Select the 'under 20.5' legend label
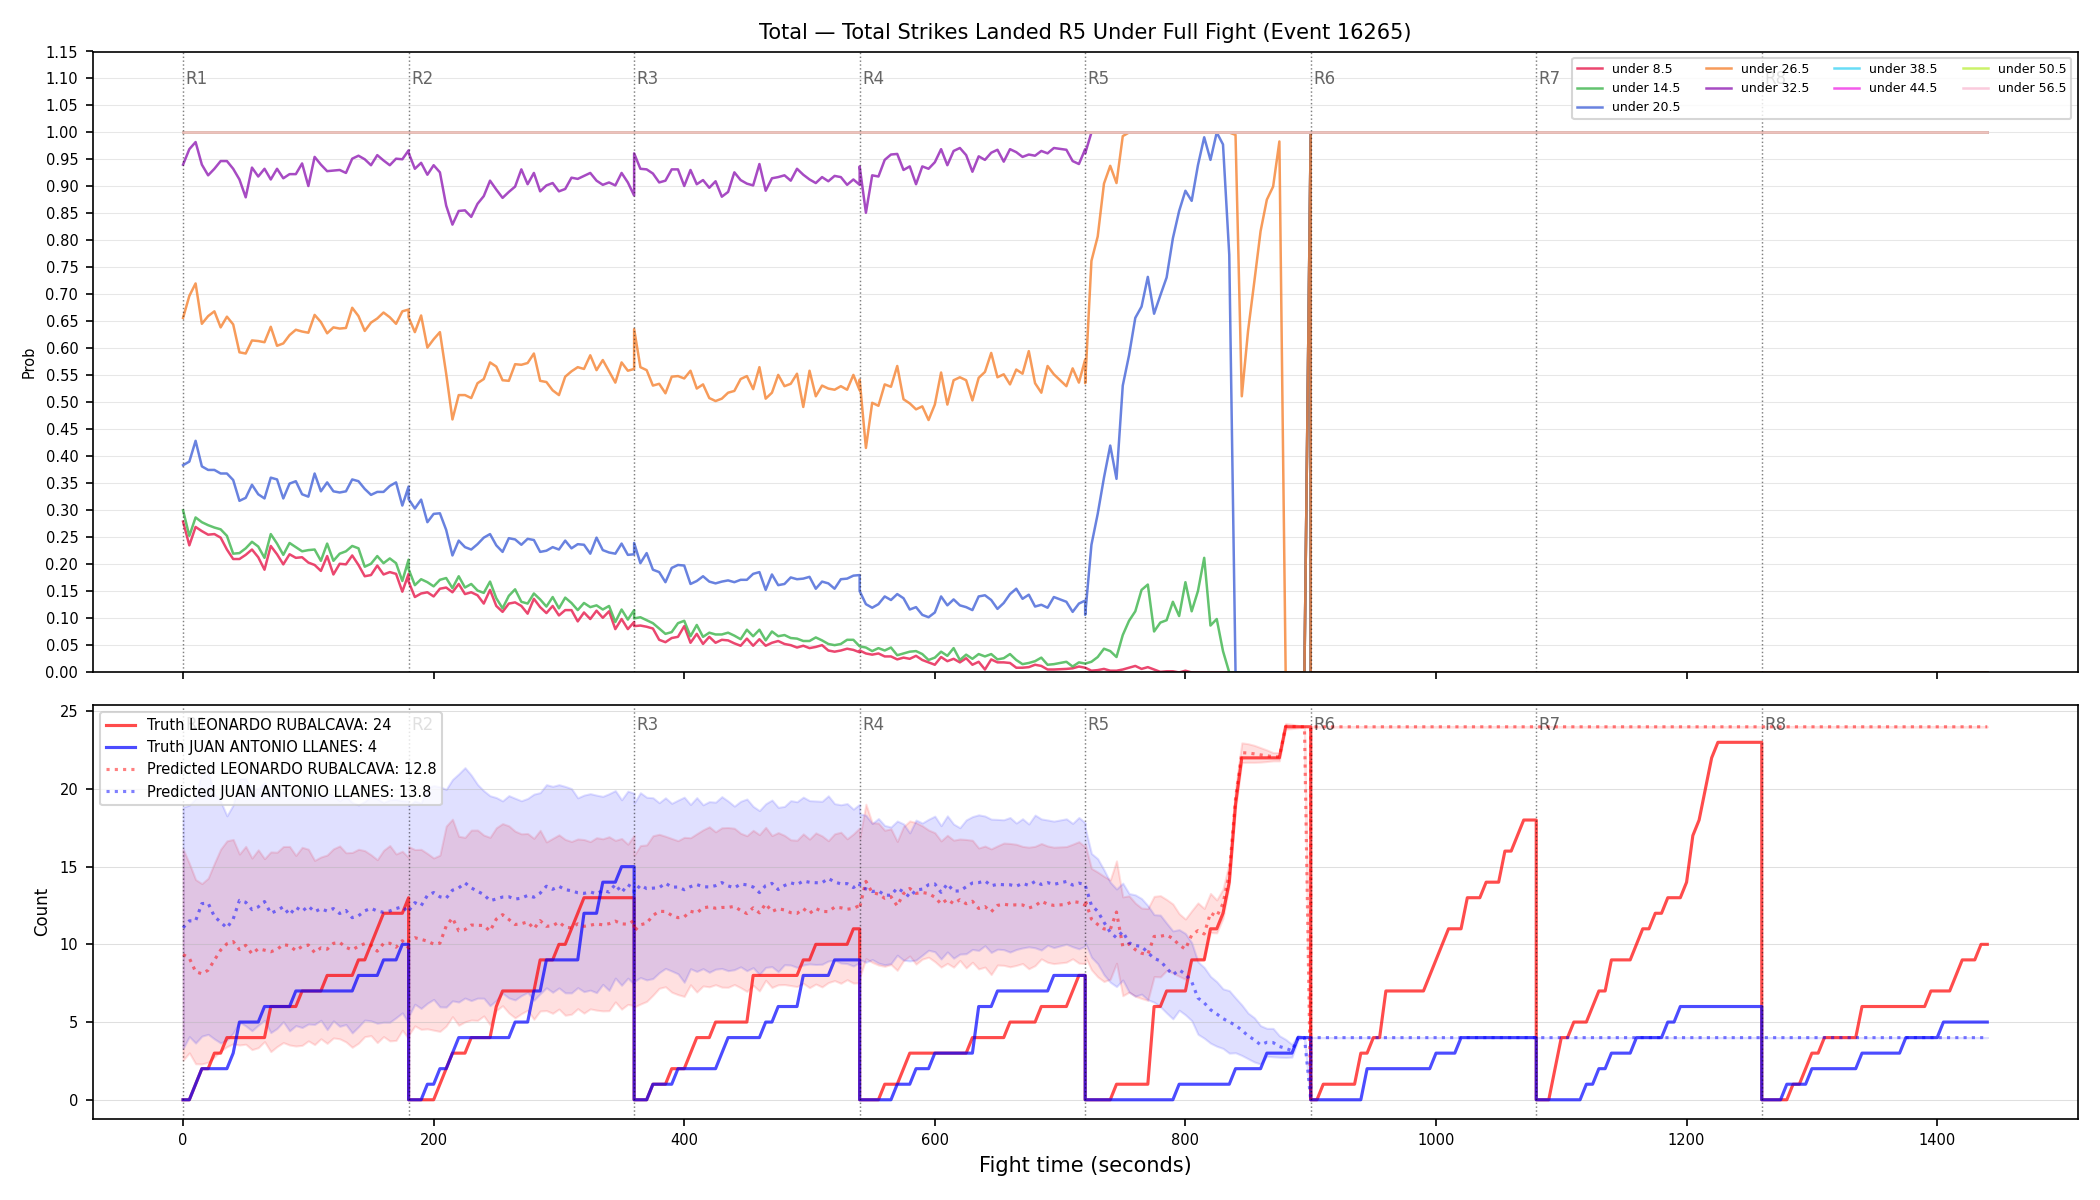The image size is (2100, 1200). click(1645, 107)
